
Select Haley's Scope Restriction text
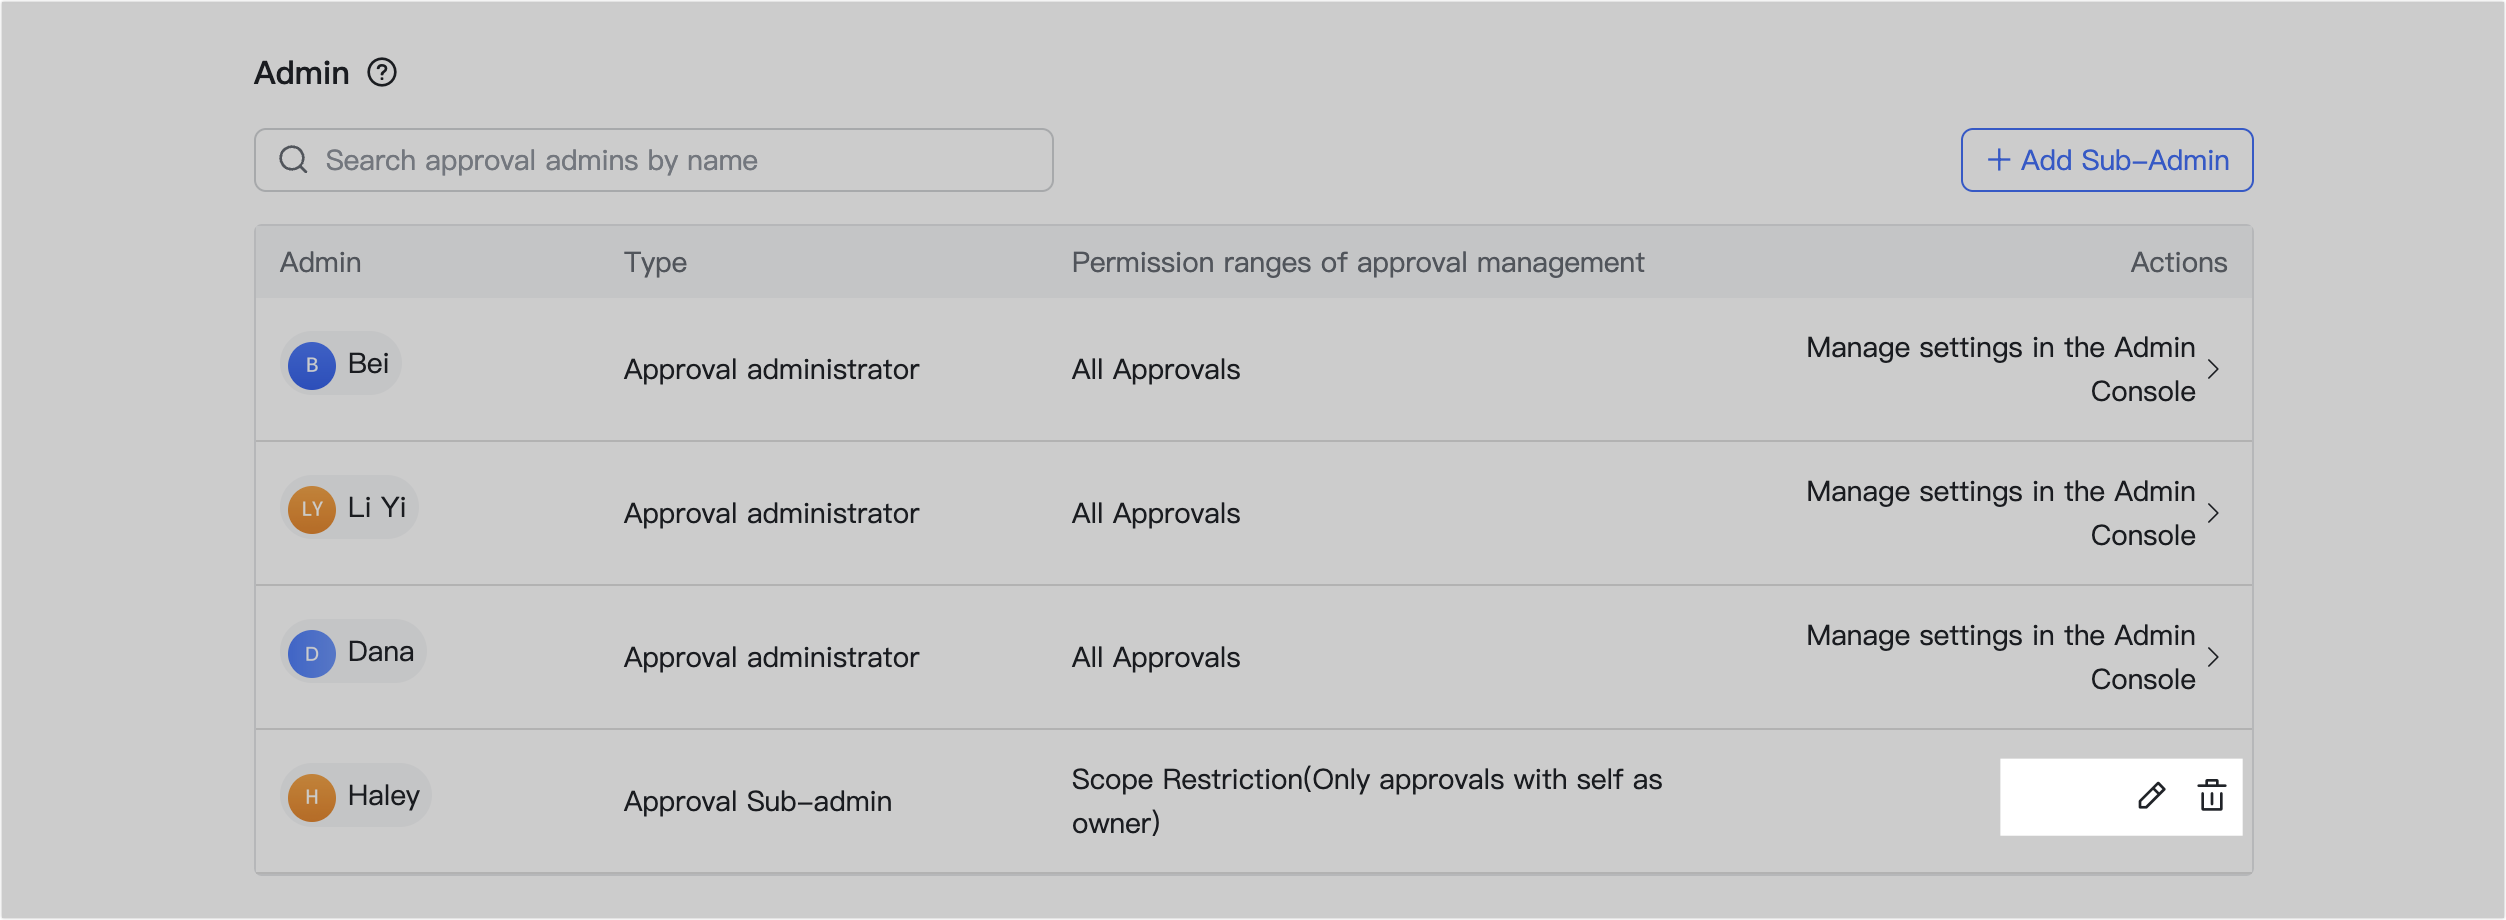1366,801
